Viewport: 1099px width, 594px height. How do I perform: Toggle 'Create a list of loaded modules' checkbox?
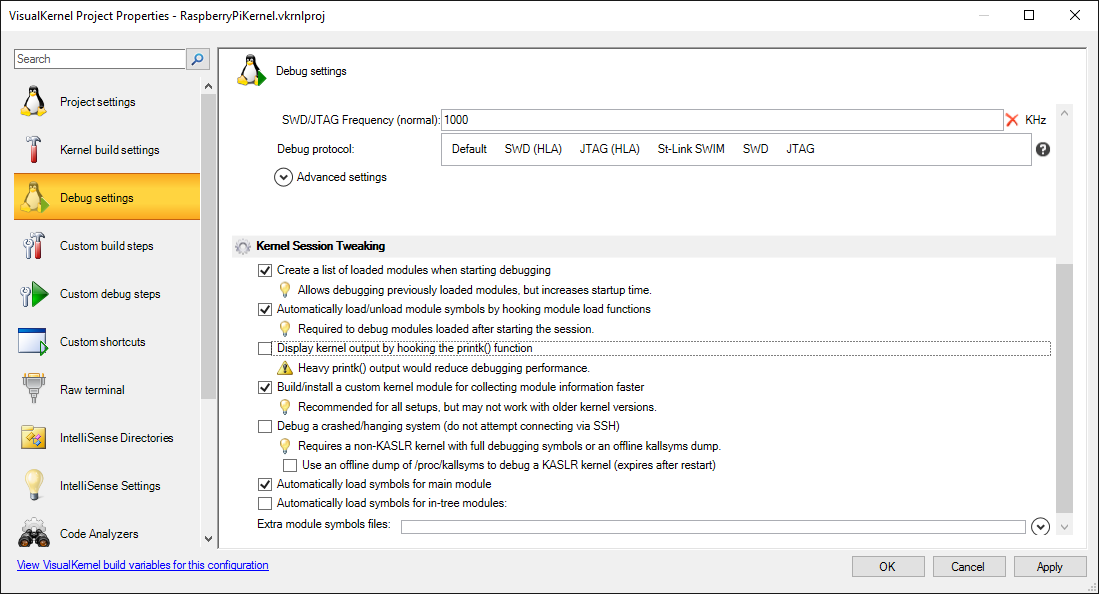(x=265, y=270)
